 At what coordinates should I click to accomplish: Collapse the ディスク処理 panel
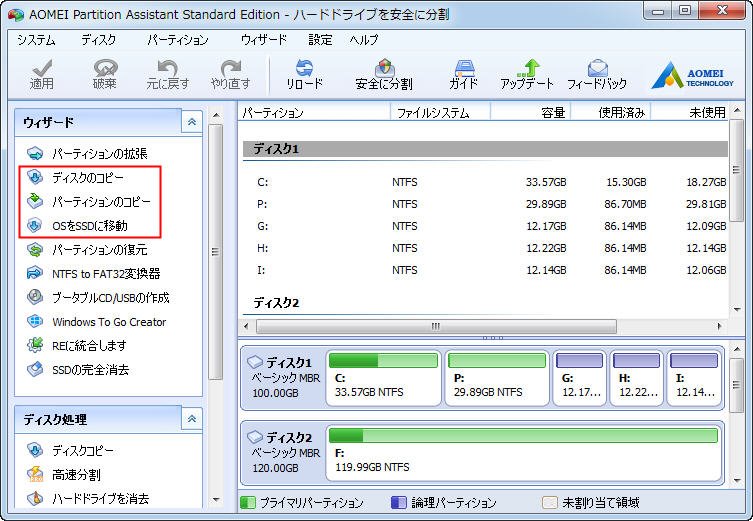pos(192,419)
